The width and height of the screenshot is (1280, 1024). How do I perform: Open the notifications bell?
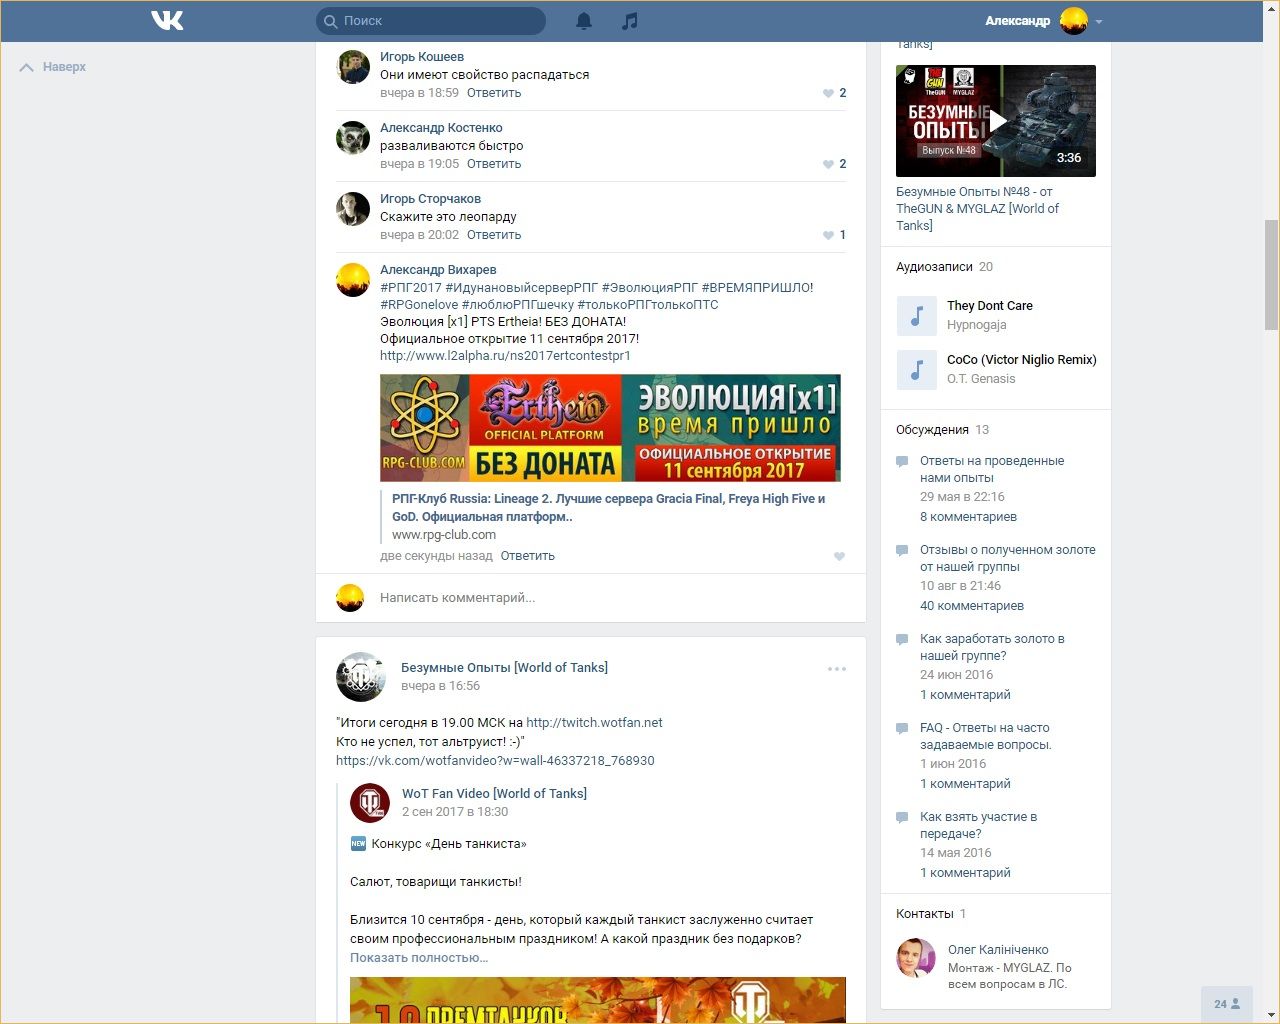(x=584, y=20)
